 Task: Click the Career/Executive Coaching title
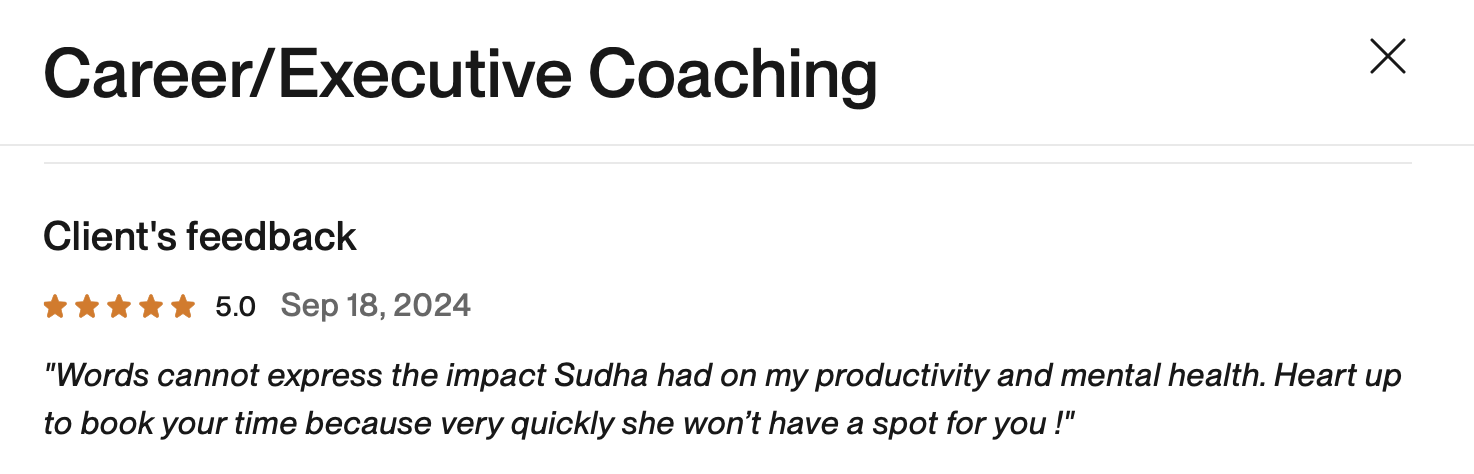pyautogui.click(x=460, y=74)
